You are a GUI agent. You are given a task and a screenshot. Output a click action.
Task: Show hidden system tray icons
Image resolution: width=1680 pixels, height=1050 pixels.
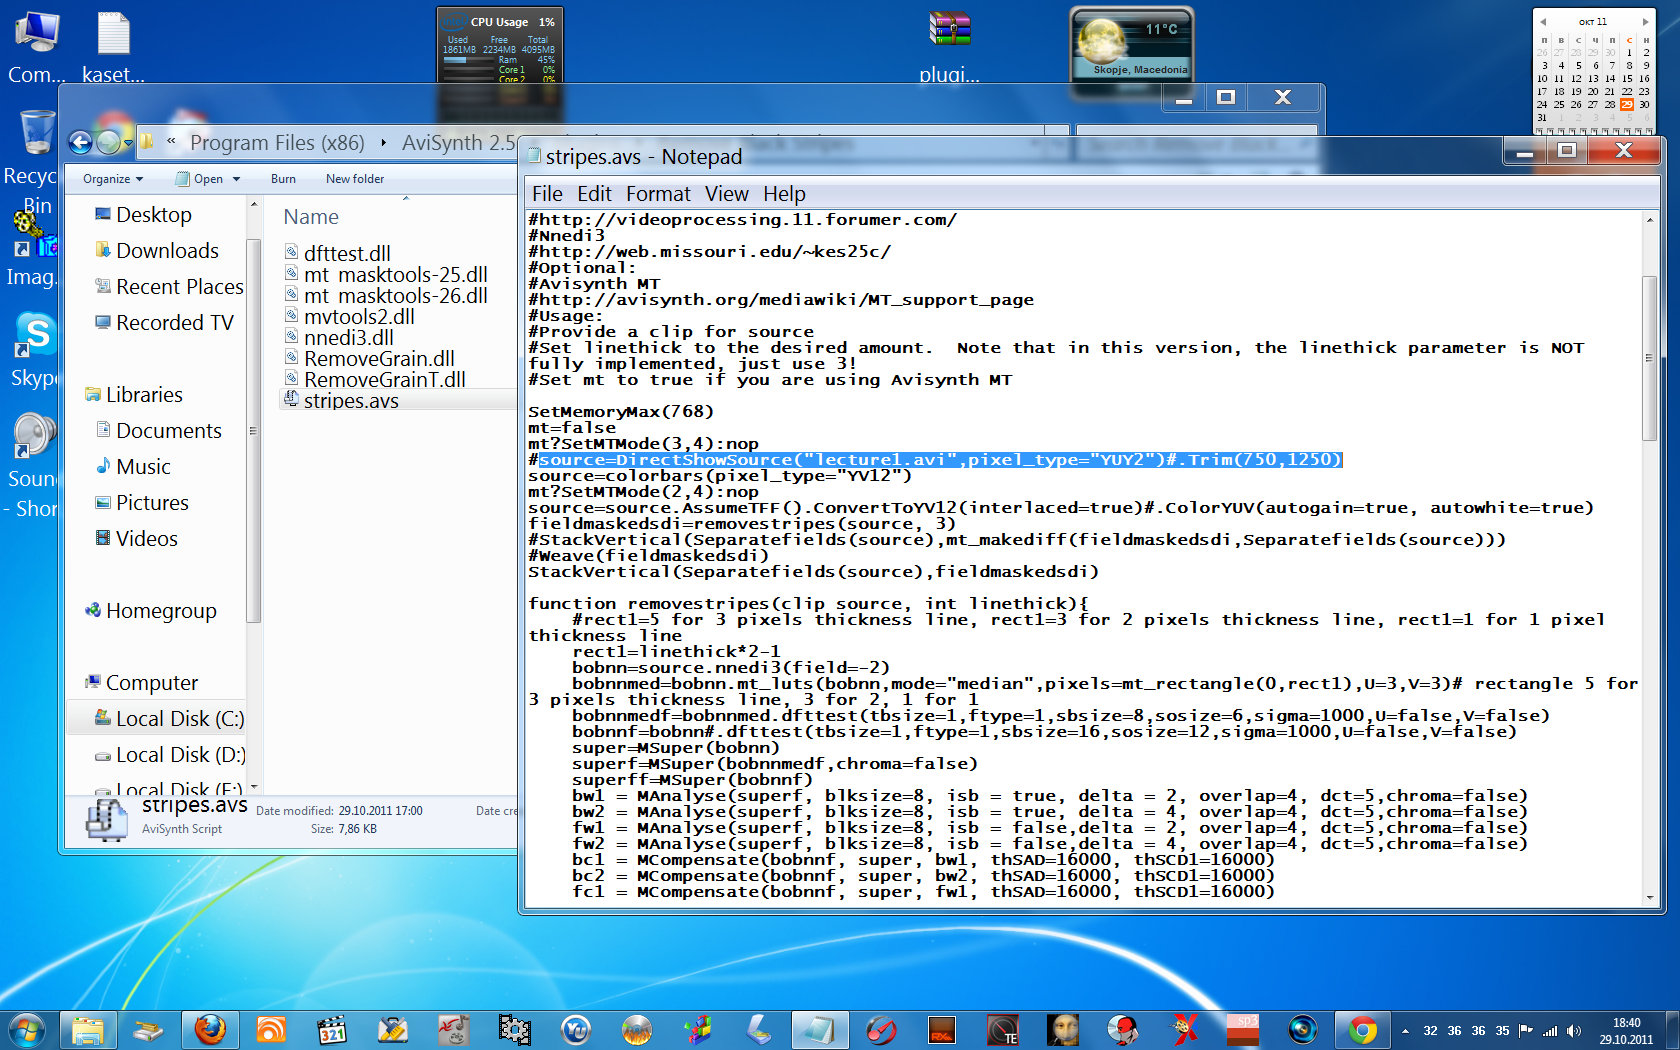click(x=1405, y=1031)
